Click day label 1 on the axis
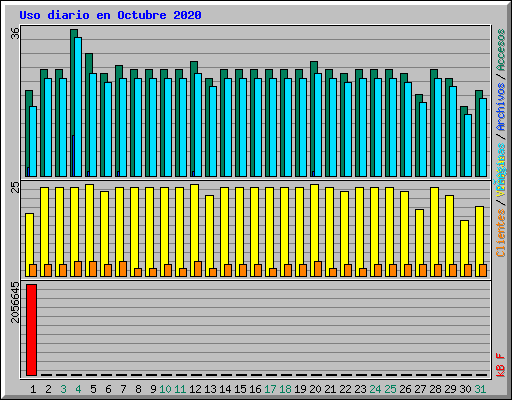 pyautogui.click(x=33, y=389)
